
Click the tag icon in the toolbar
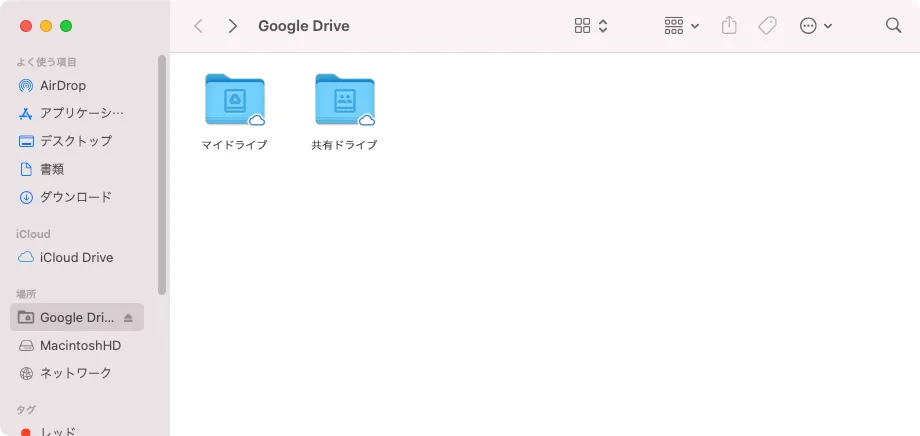(x=767, y=26)
